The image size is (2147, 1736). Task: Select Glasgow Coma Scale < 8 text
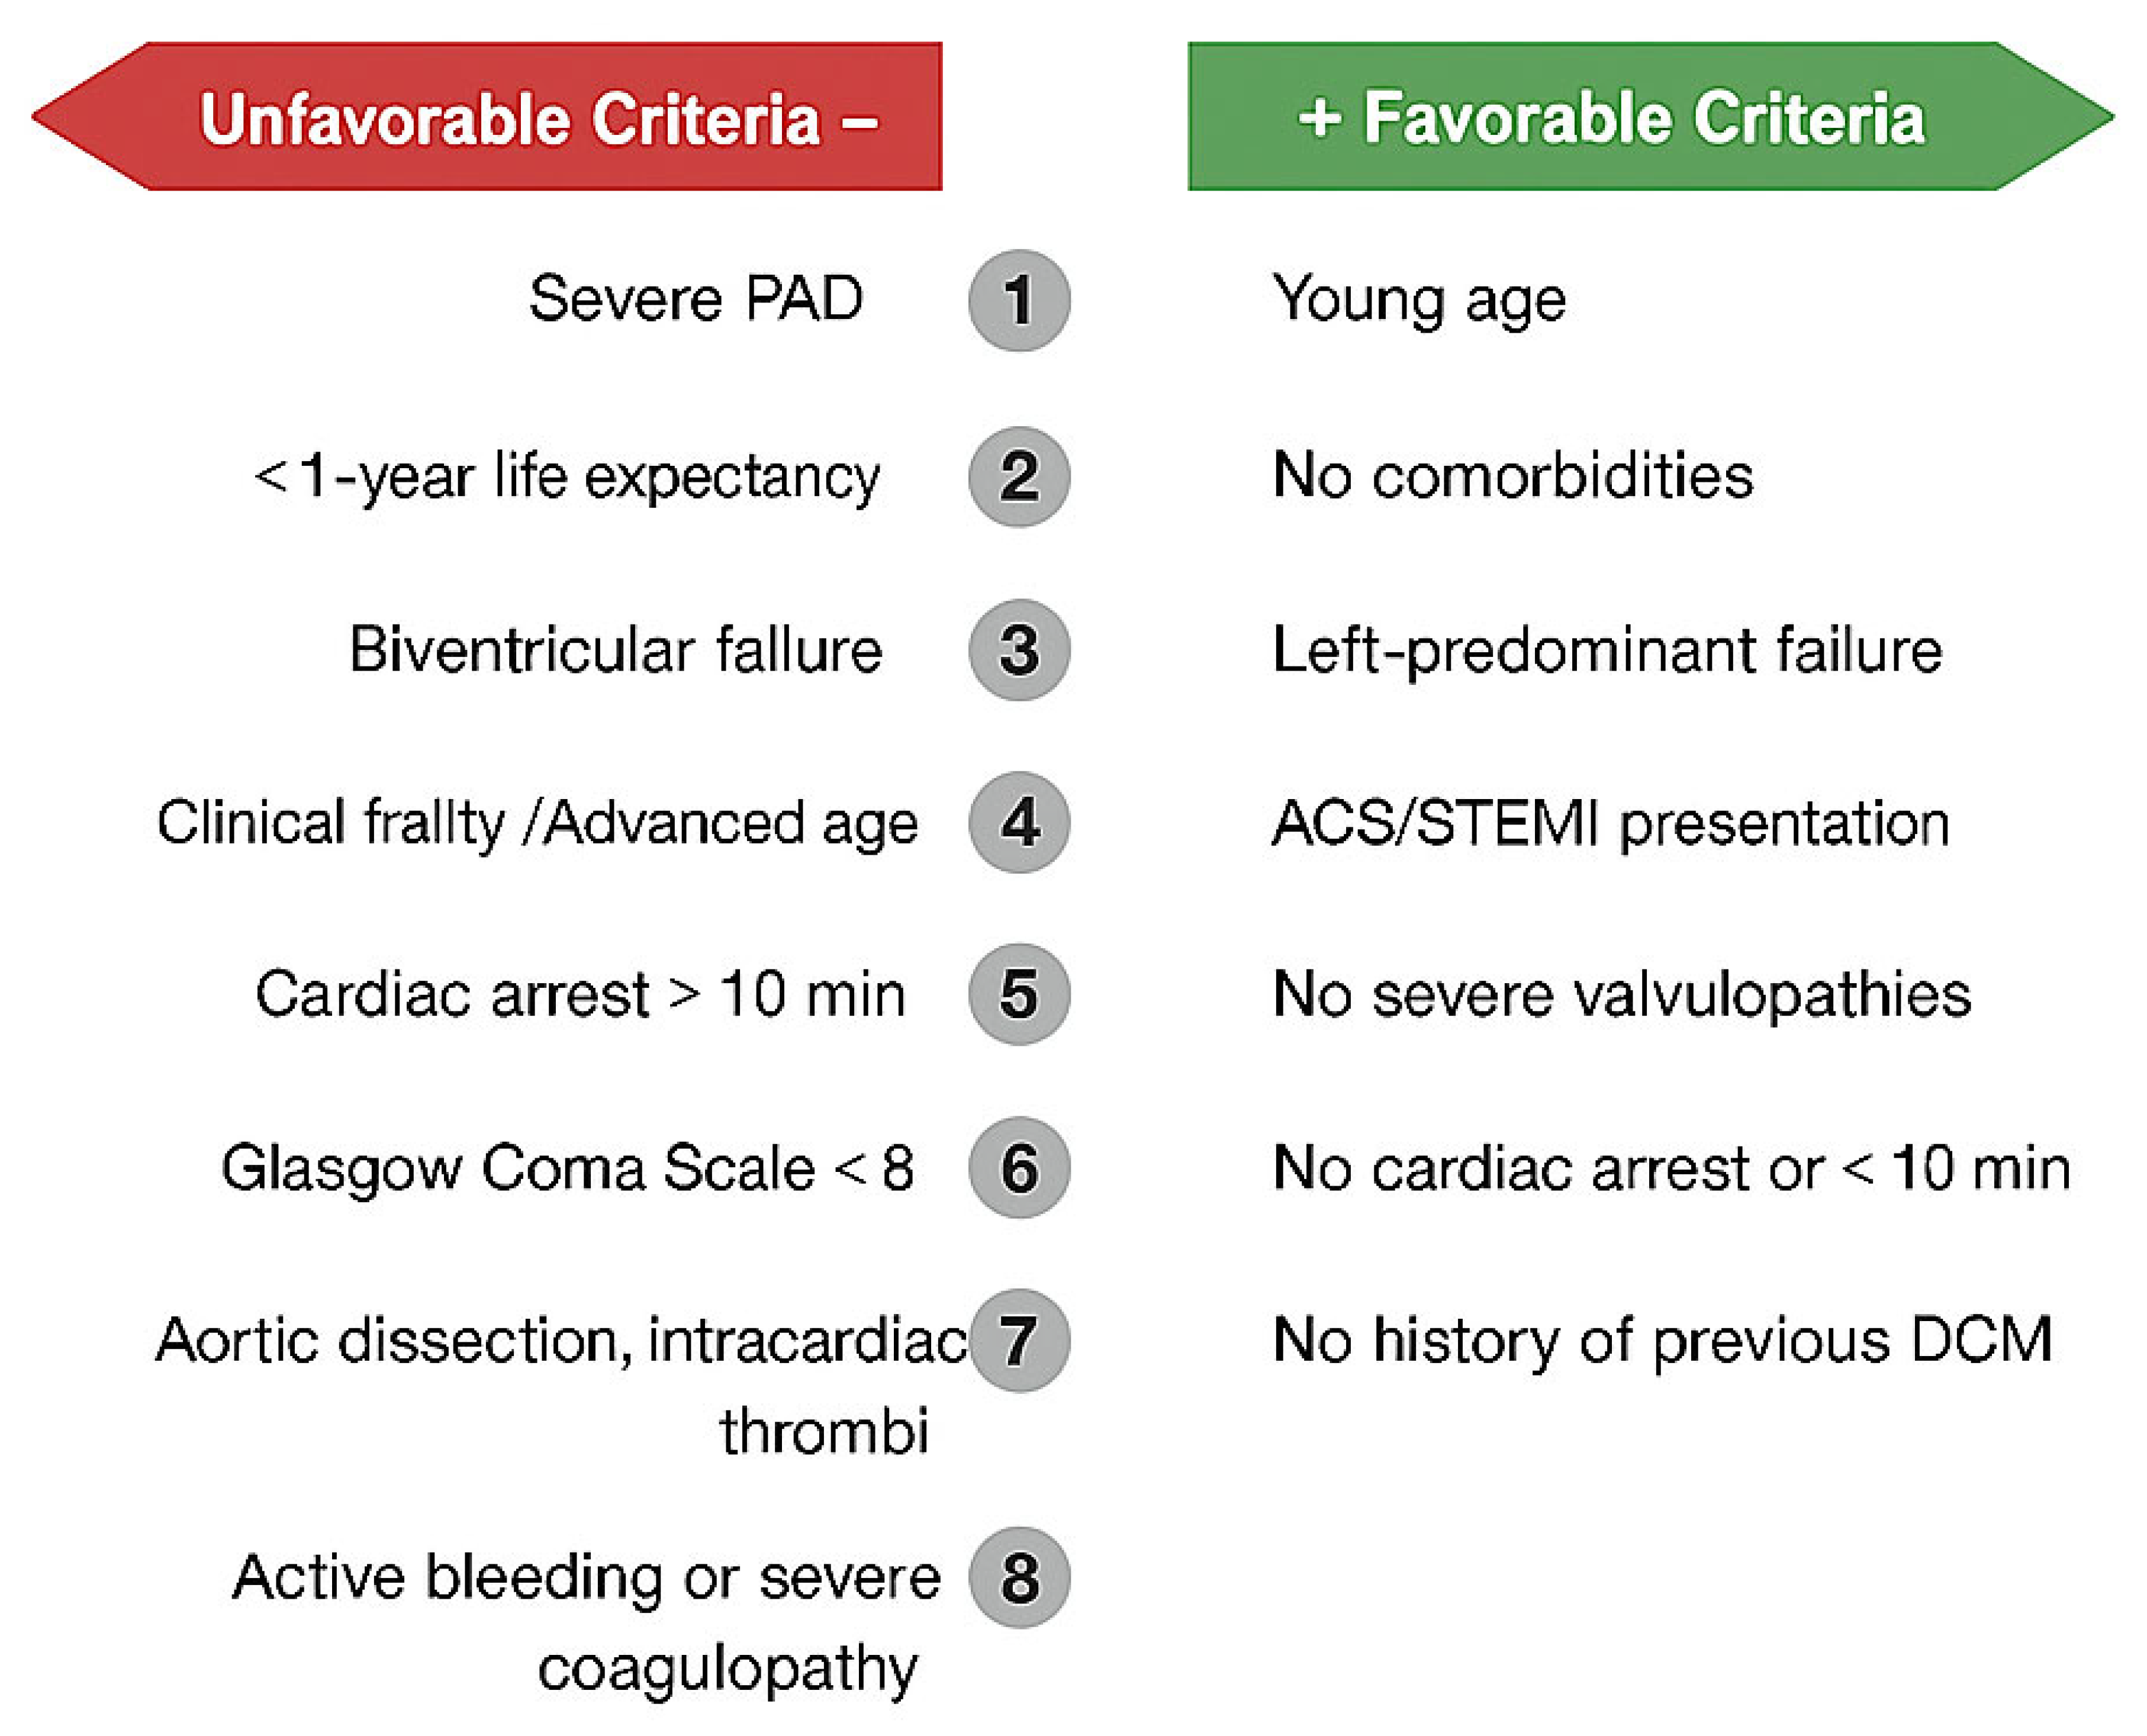tap(567, 1168)
